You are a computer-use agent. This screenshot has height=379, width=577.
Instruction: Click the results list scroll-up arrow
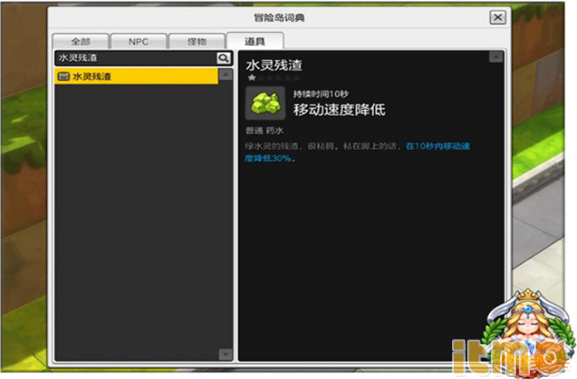pos(225,75)
